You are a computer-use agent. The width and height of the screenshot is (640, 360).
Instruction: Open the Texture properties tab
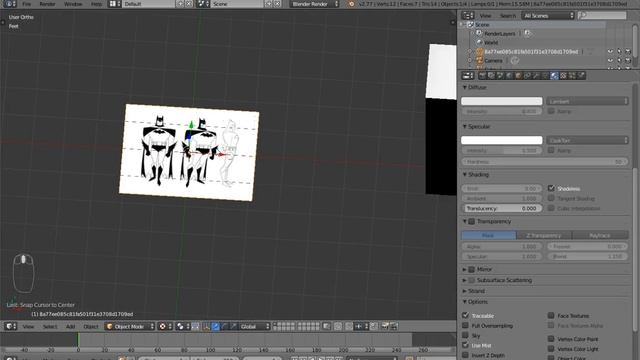point(563,76)
